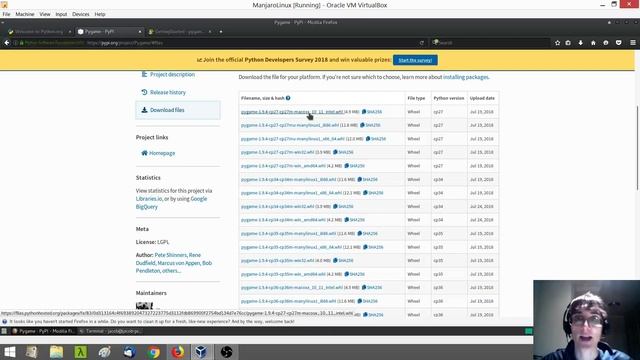
Task: Click the Homepage house icon in Project links
Action: pyautogui.click(x=144, y=153)
